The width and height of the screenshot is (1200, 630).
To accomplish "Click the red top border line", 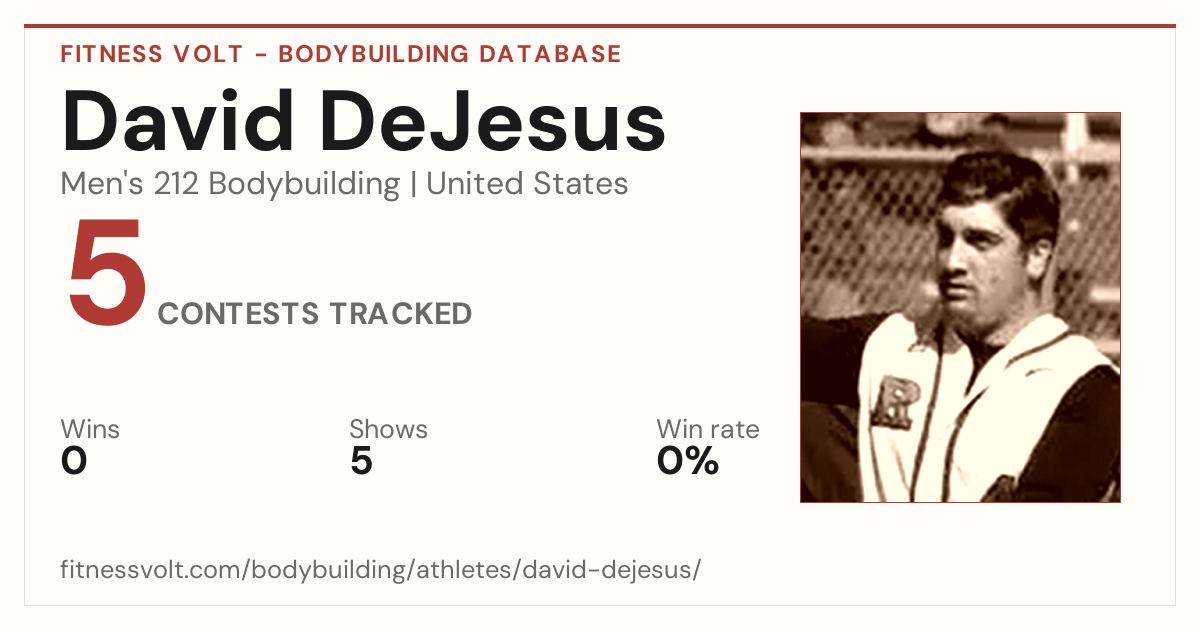I will pos(600,26).
